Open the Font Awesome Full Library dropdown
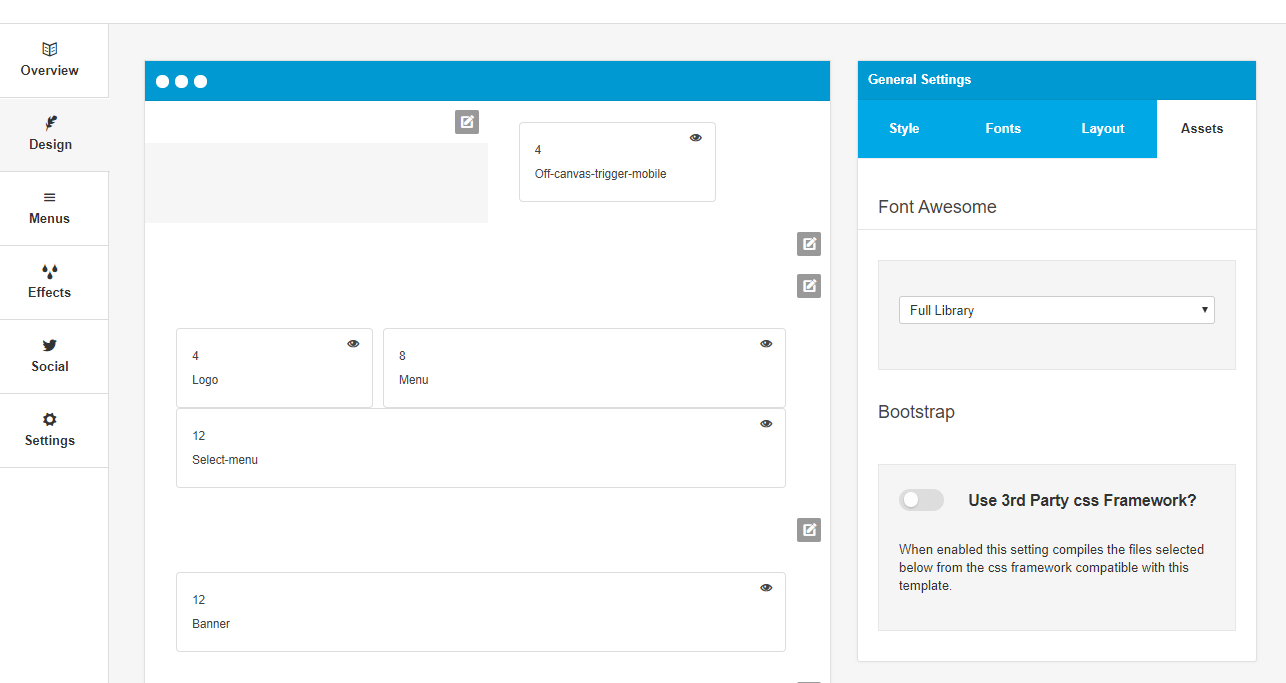 [1057, 310]
